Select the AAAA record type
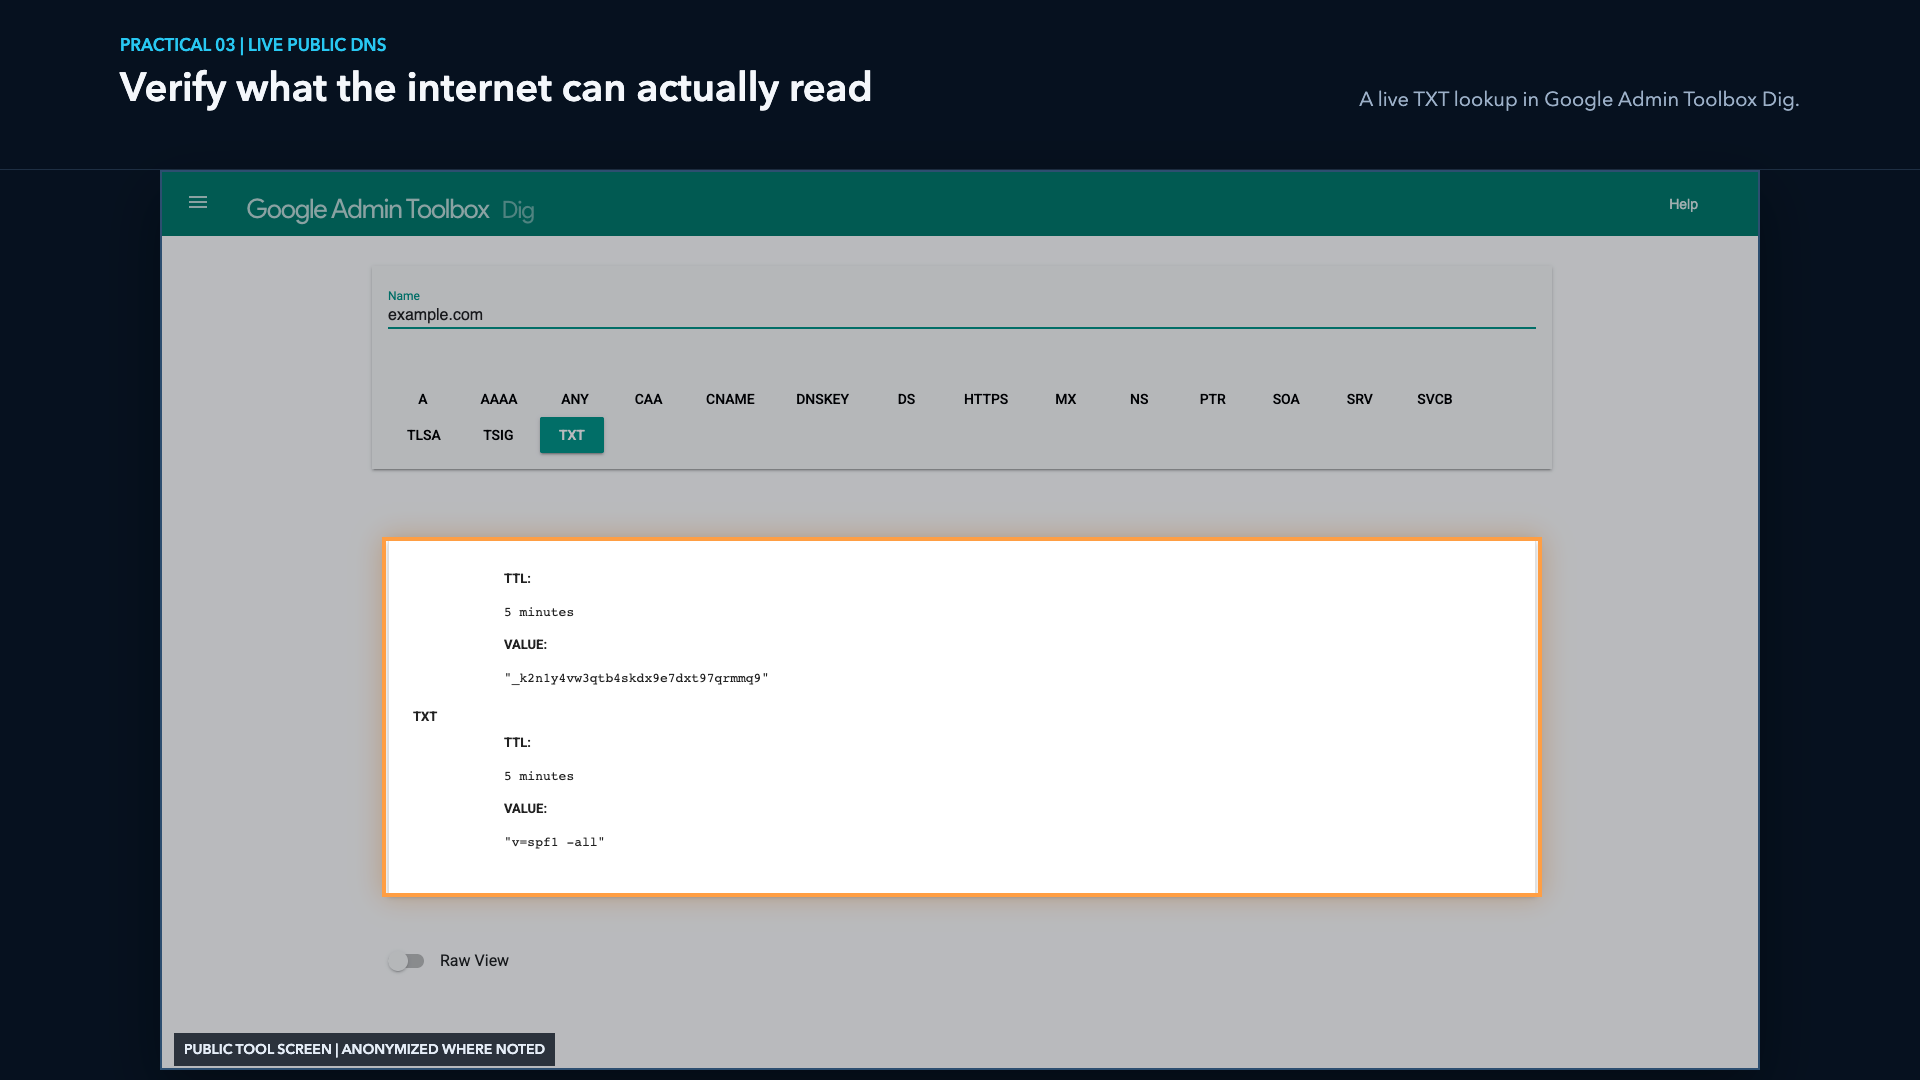This screenshot has width=1920, height=1080. click(498, 399)
